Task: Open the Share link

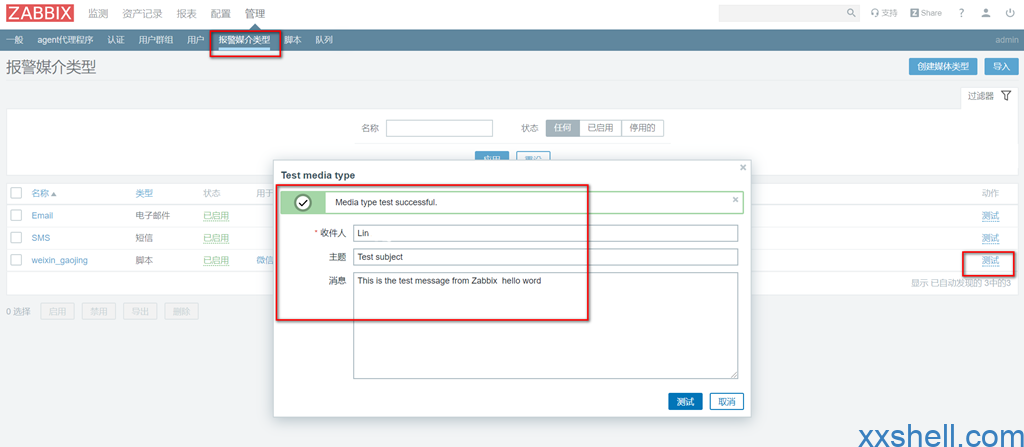Action: coord(926,13)
